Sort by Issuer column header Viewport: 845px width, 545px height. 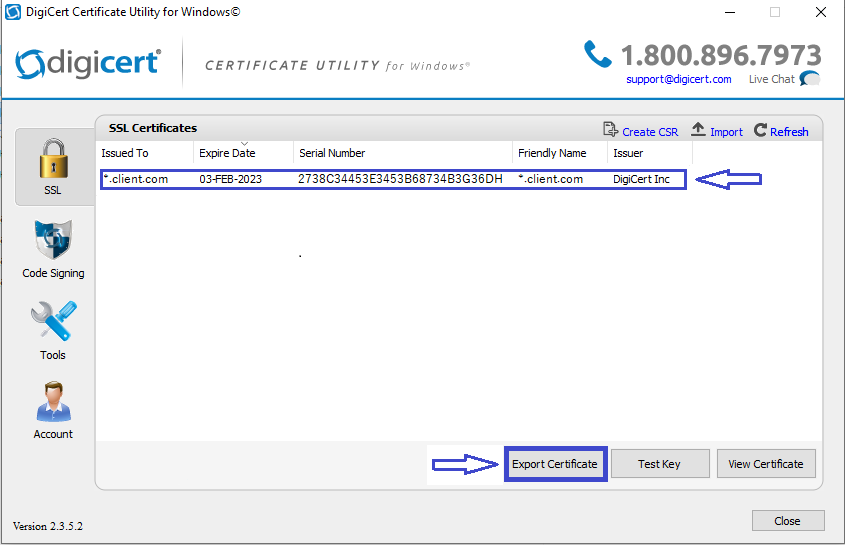click(x=650, y=153)
